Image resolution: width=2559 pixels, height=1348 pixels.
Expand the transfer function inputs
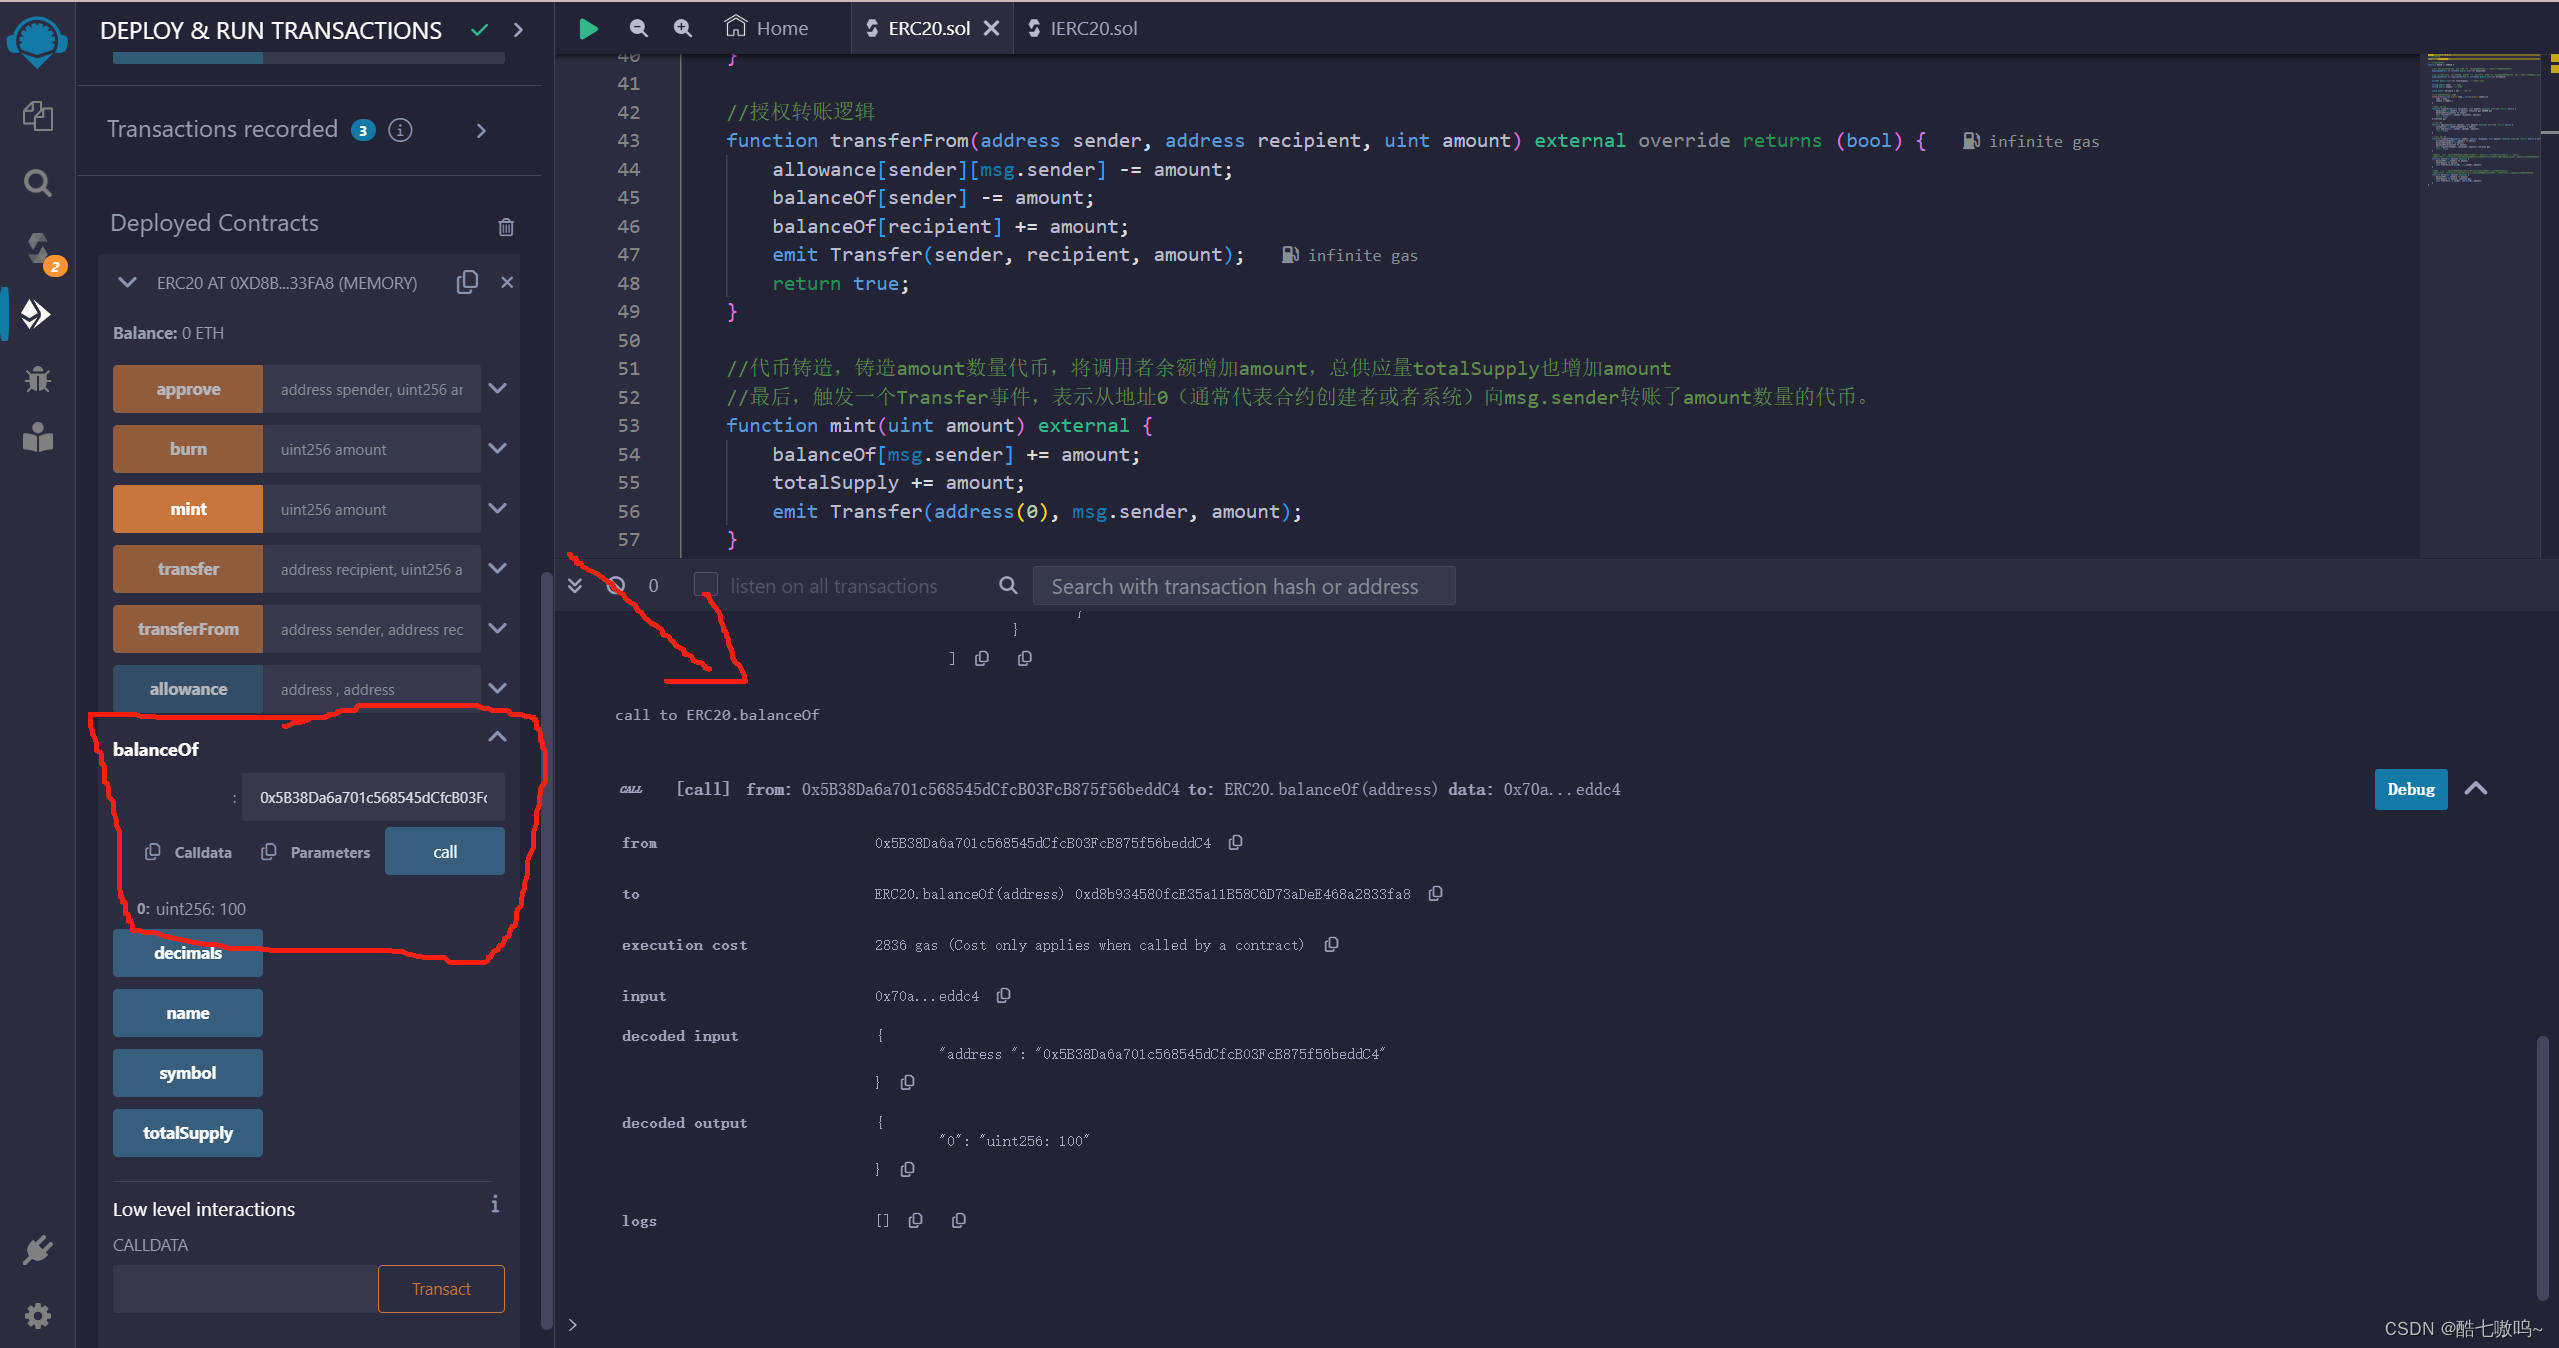click(x=497, y=569)
